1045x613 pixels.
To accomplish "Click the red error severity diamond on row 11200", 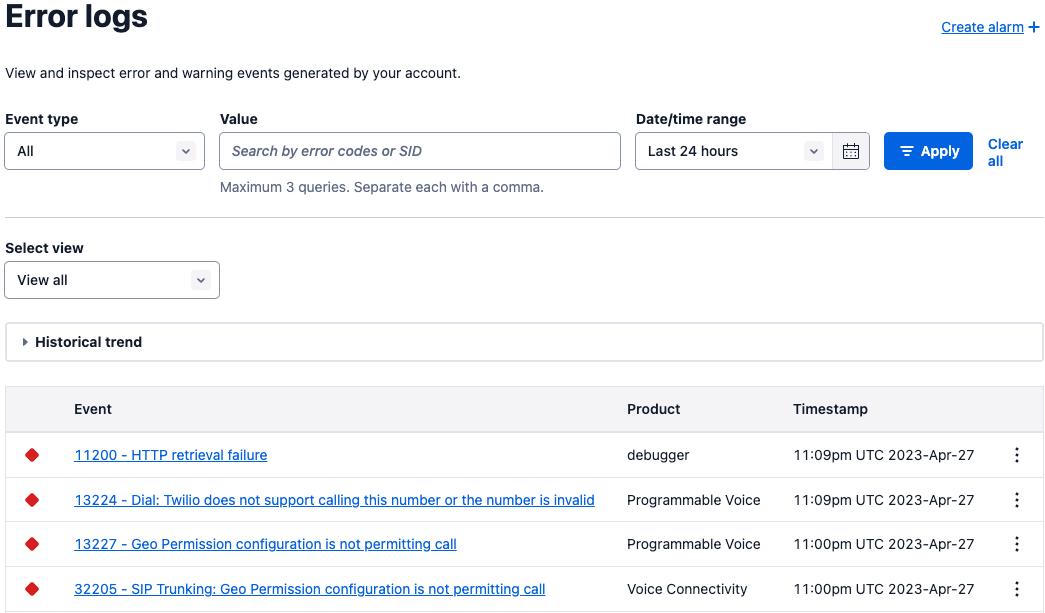I will point(31,454).
